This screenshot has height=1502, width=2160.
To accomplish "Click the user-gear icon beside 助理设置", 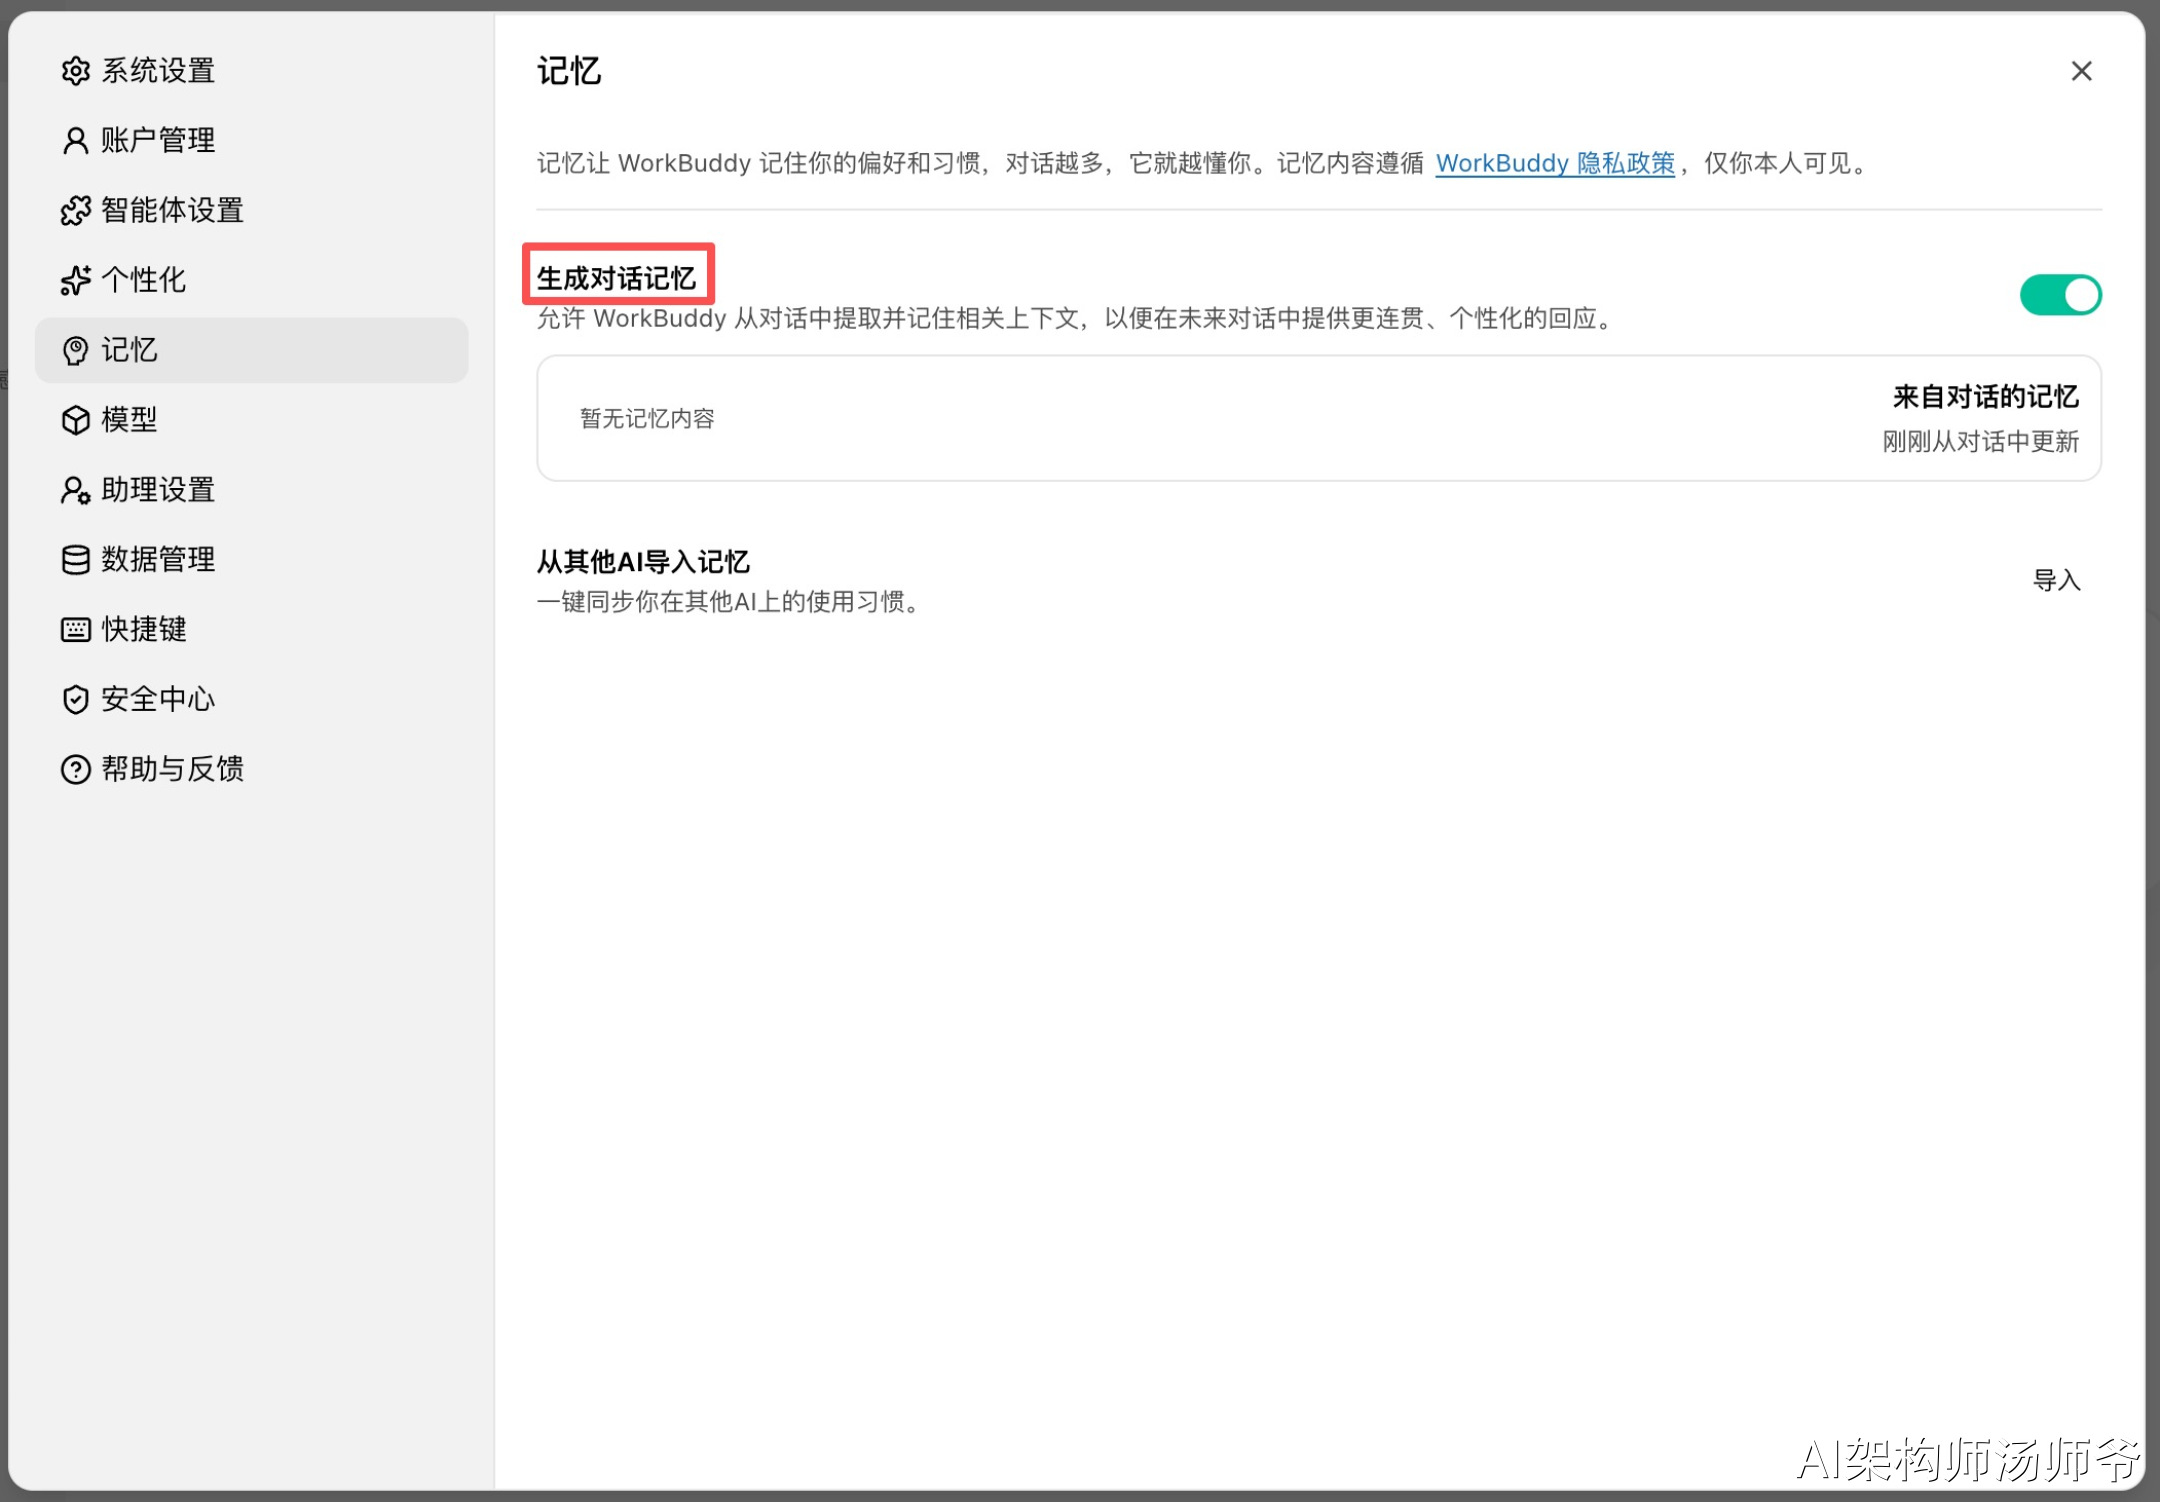I will pos(75,490).
